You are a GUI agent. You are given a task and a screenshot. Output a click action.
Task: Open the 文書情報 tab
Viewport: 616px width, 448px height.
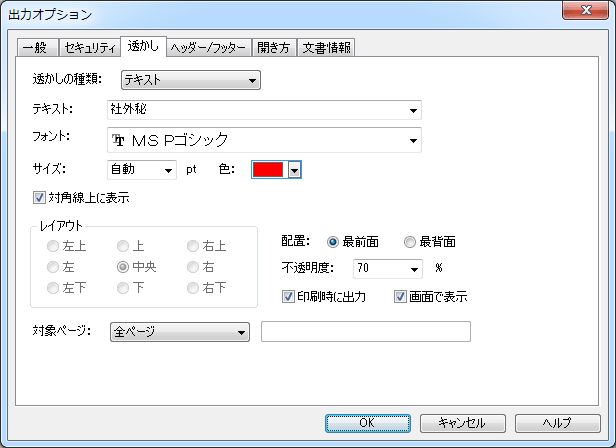coord(327,48)
